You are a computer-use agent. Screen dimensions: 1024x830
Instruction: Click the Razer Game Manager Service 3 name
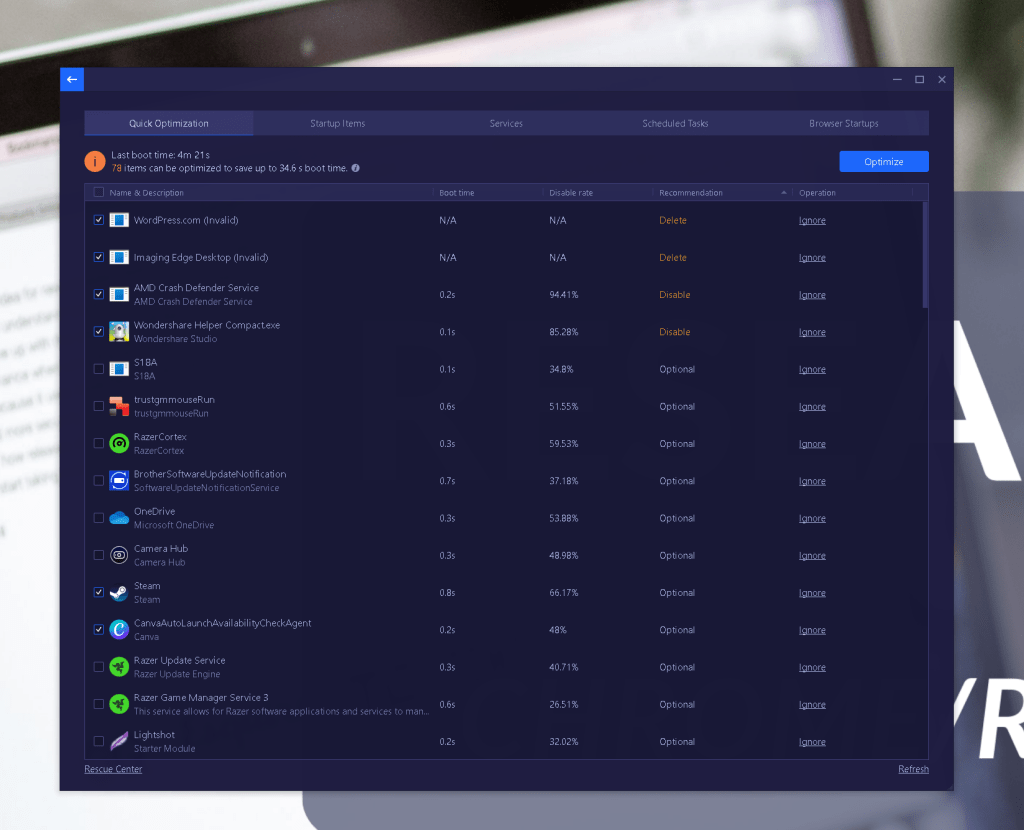(x=201, y=697)
